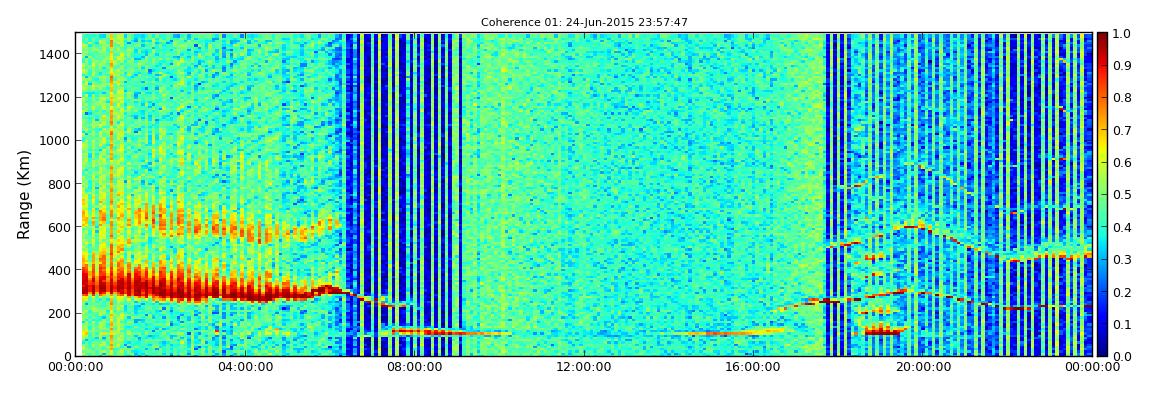The image size is (1150, 407).
Task: Click the 04:00:00 x-axis tick label
Action: pyautogui.click(x=246, y=367)
